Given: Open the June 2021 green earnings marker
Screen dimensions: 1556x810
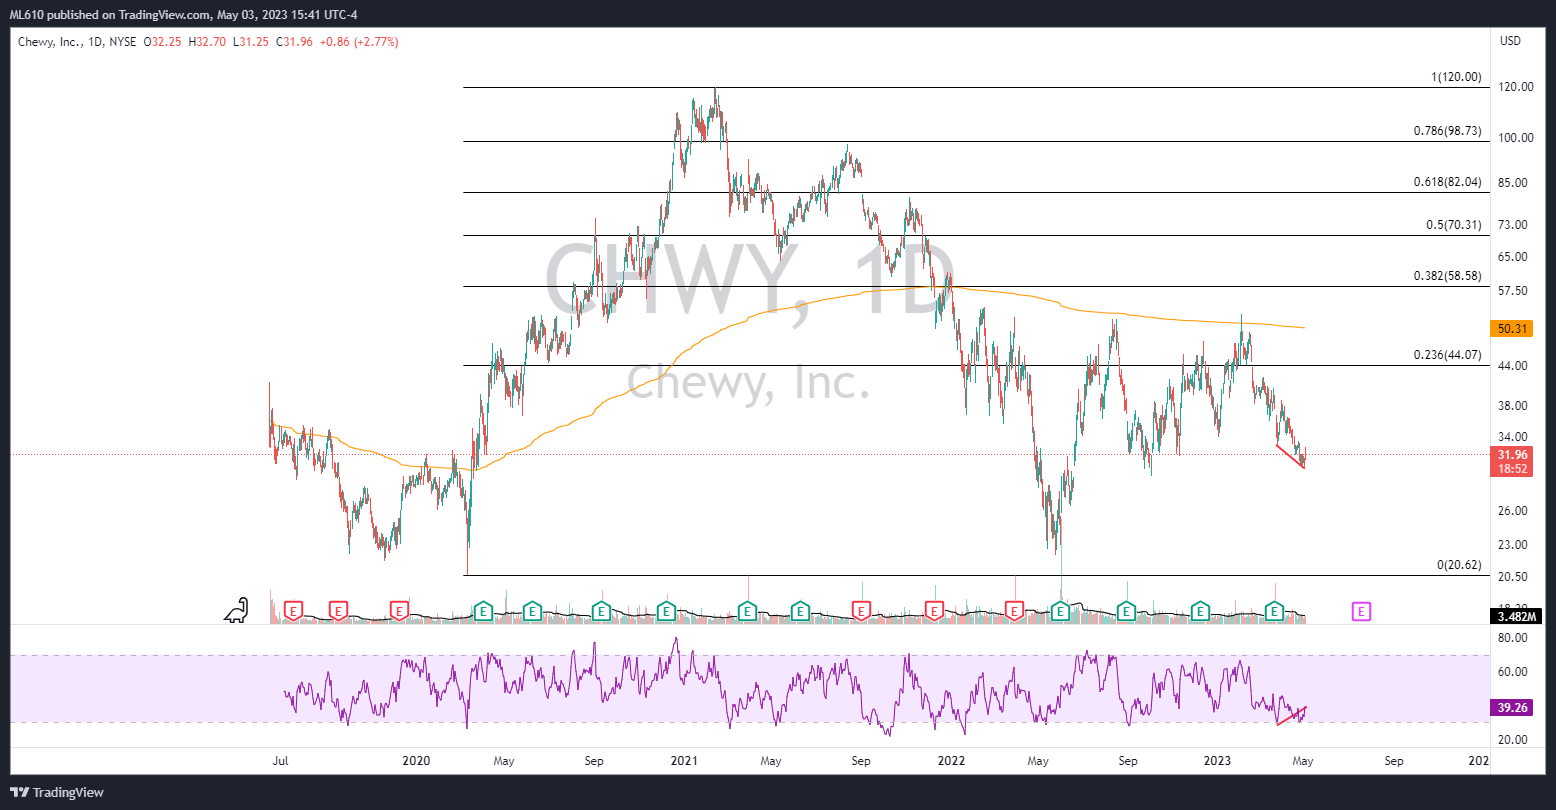Looking at the screenshot, I should 800,609.
